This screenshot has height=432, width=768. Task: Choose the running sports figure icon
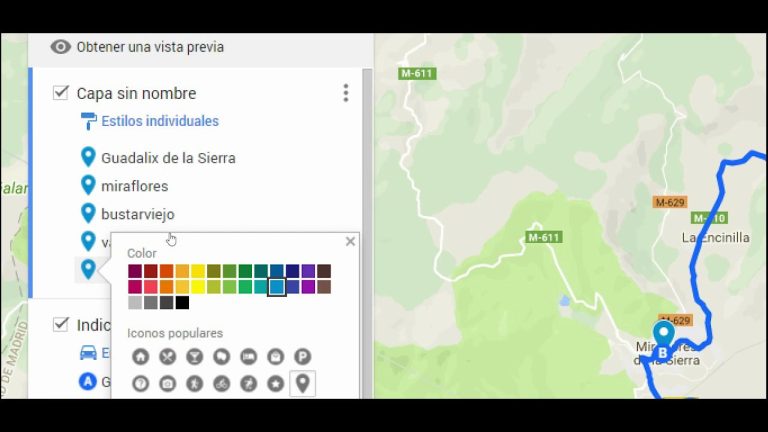[248, 384]
